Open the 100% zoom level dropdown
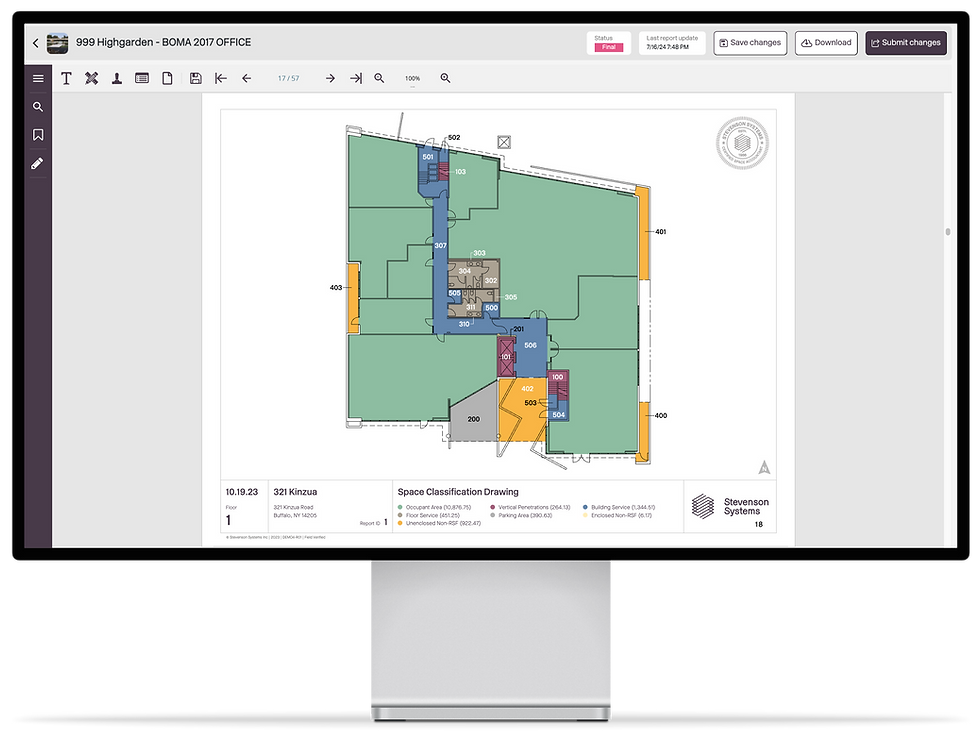 (x=412, y=78)
